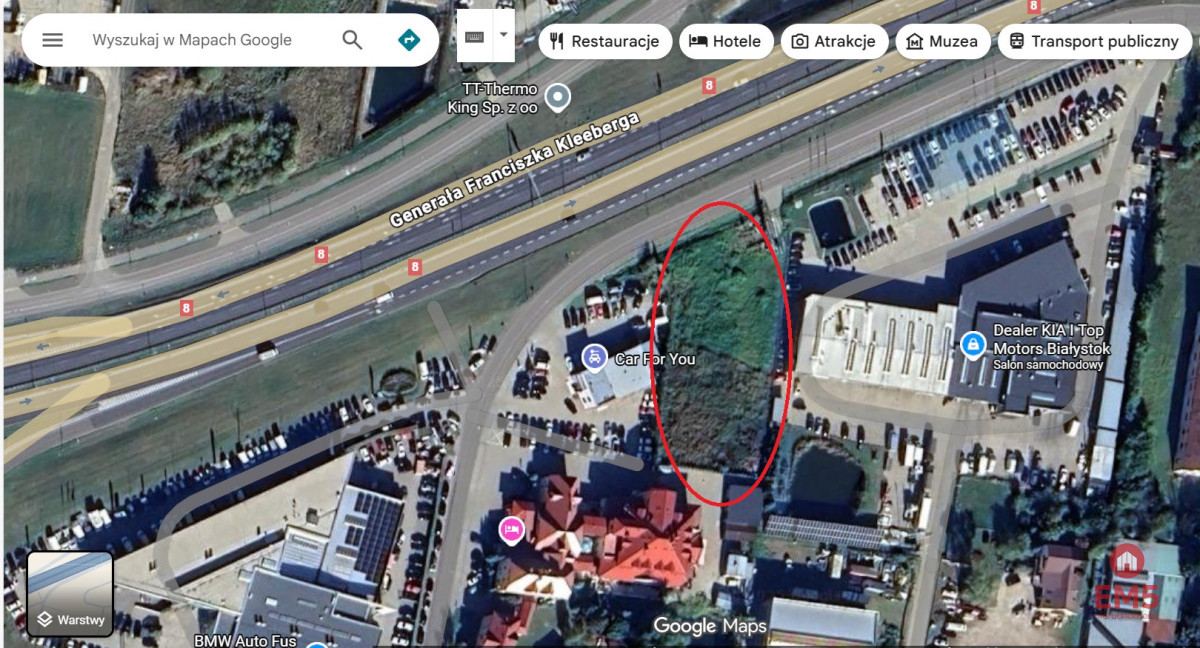Click the route 8 shield near Thermo King
Viewport: 1200px width, 648px height.
click(x=709, y=86)
